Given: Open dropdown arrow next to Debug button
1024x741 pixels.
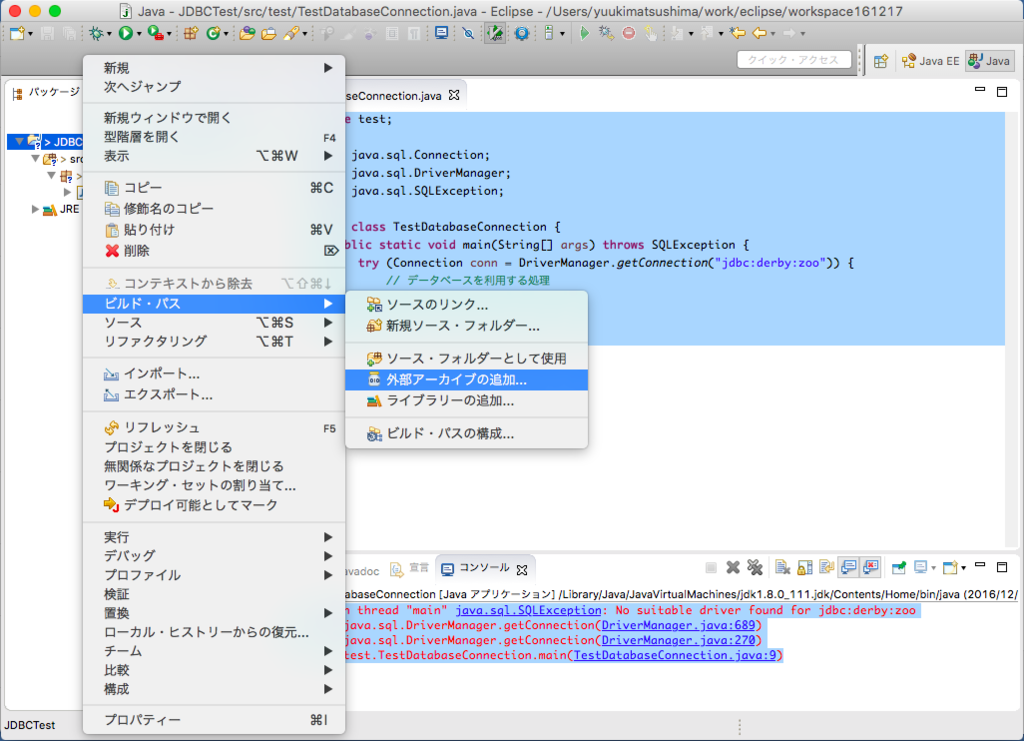Looking at the screenshot, I should click(x=109, y=34).
